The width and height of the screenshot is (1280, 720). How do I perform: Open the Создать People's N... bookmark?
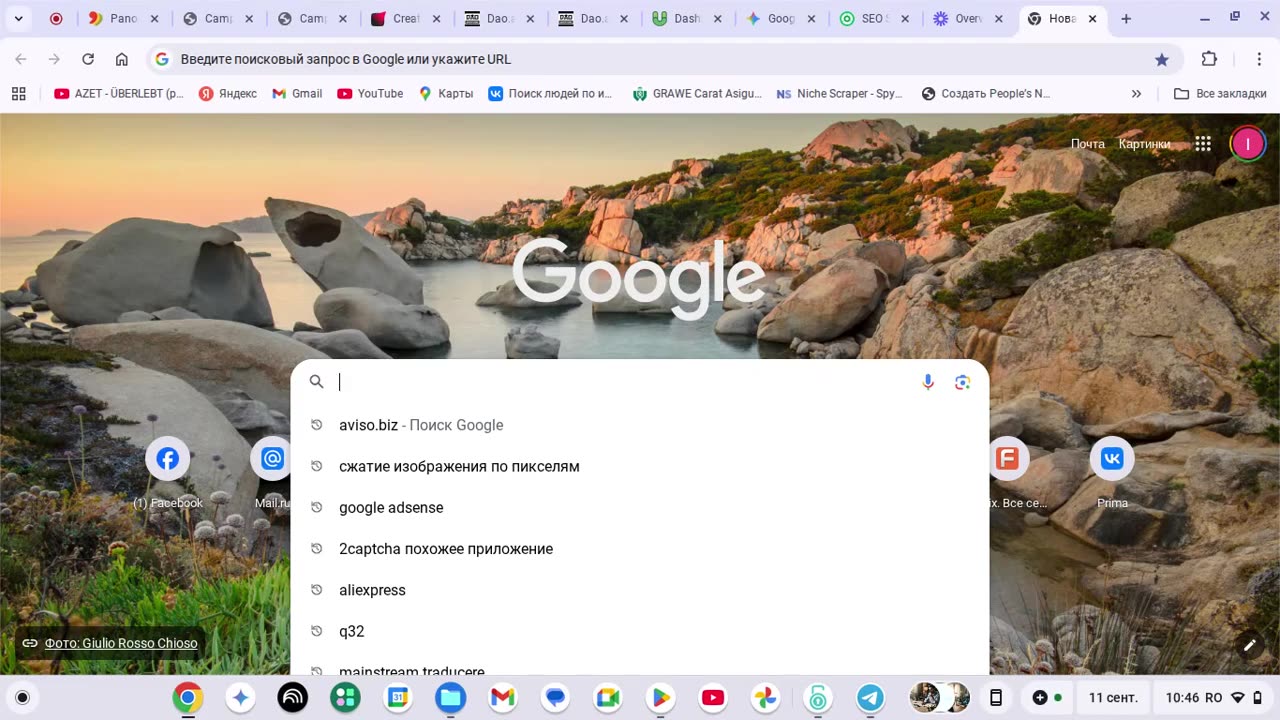point(985,94)
